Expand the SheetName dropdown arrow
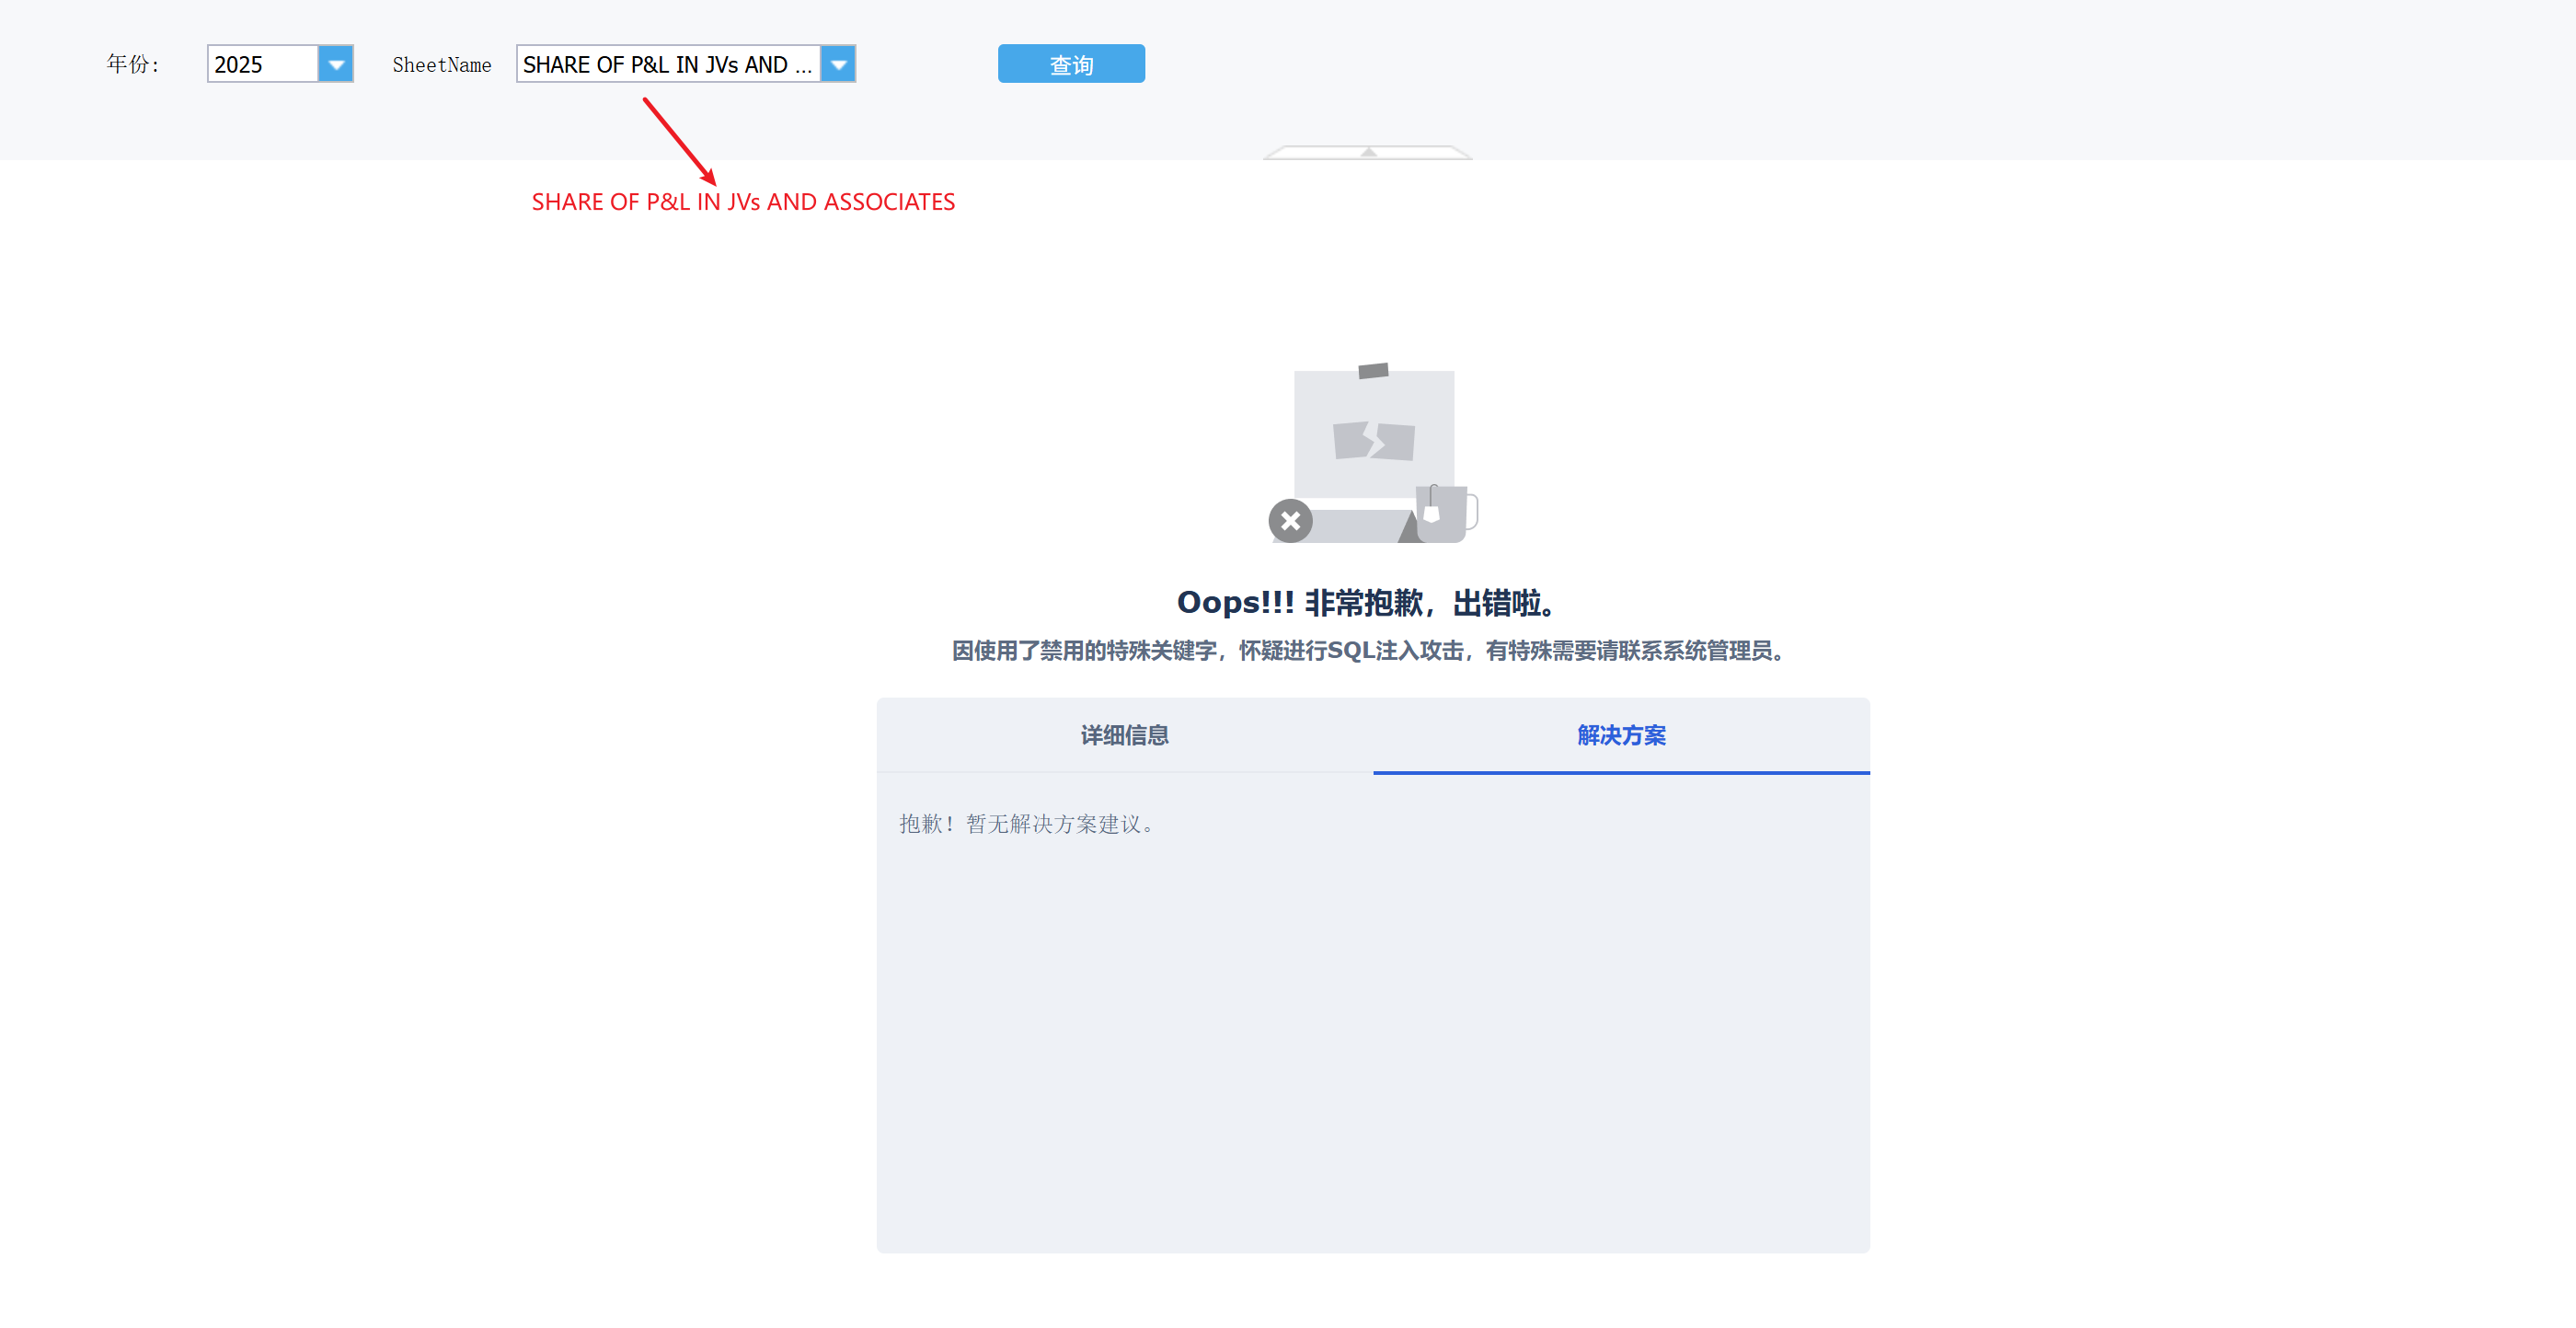Viewport: 2576px width, 1328px height. pos(838,64)
